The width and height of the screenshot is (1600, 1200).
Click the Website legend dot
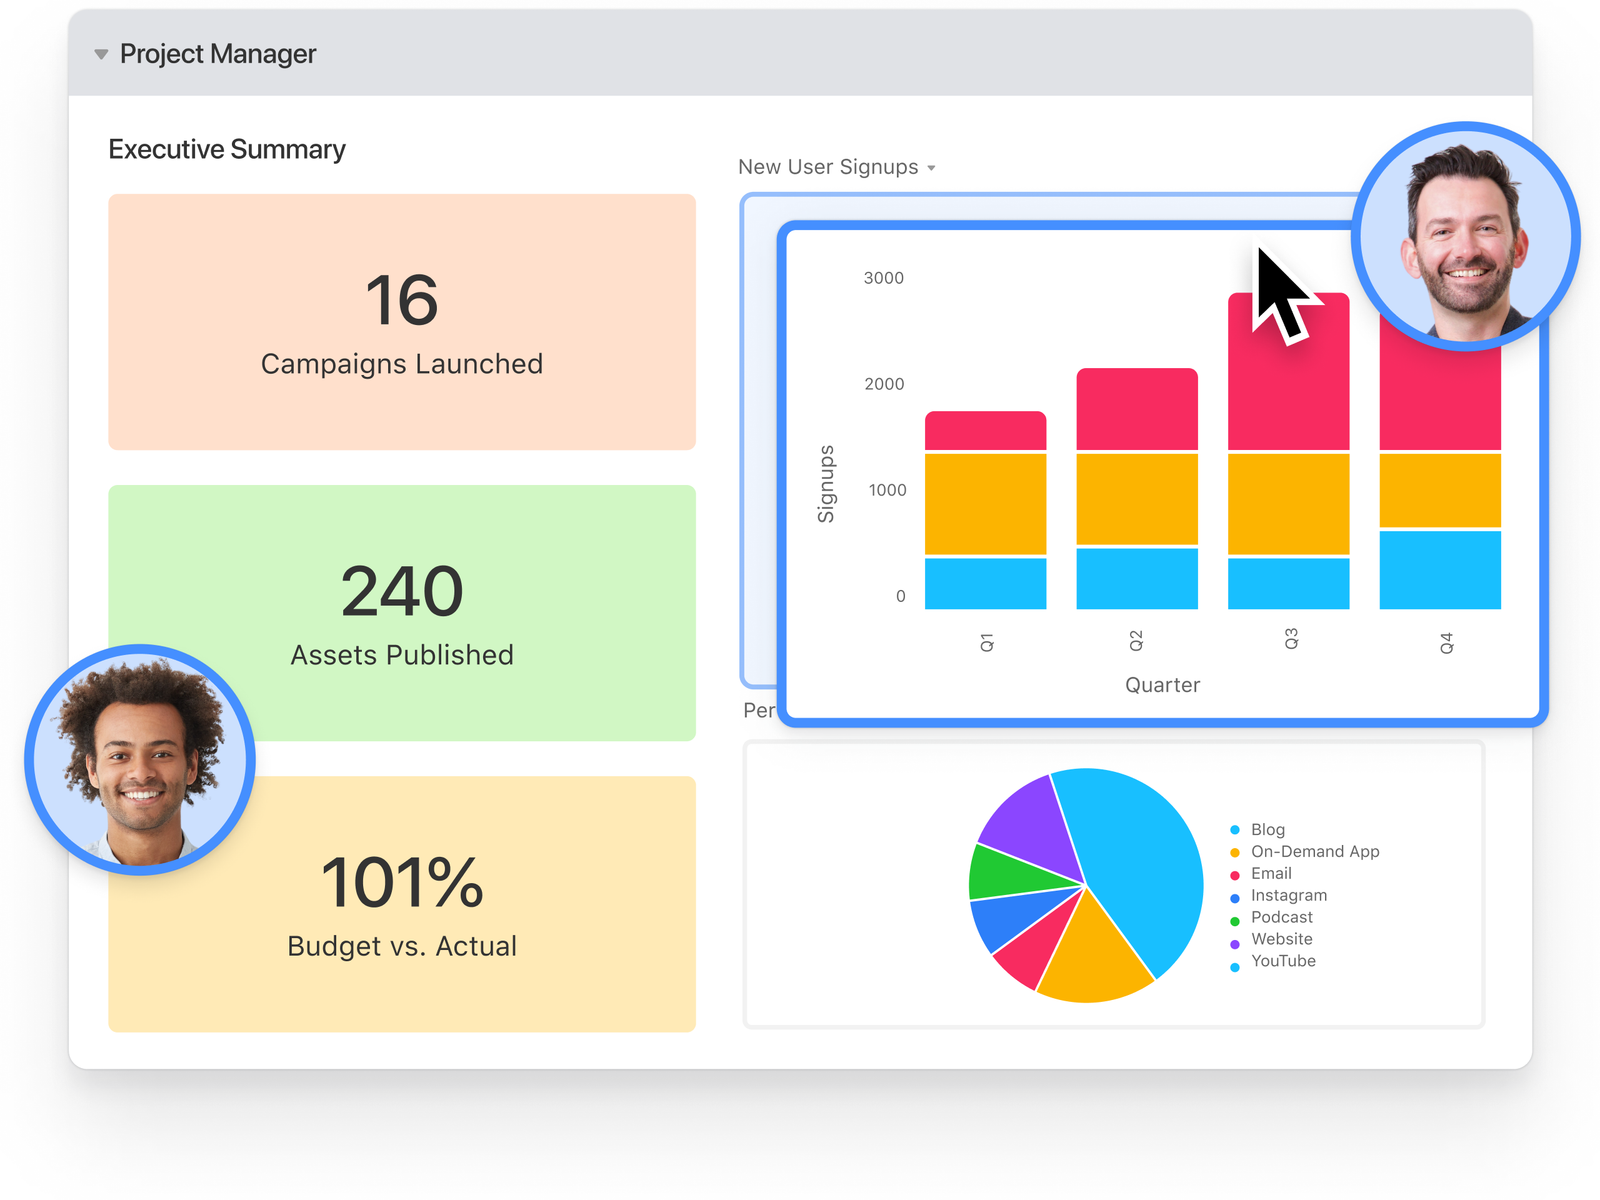(1235, 944)
